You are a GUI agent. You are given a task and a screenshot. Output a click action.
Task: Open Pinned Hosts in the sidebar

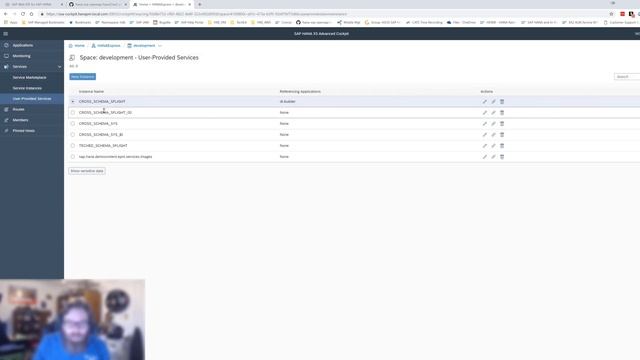(23, 131)
